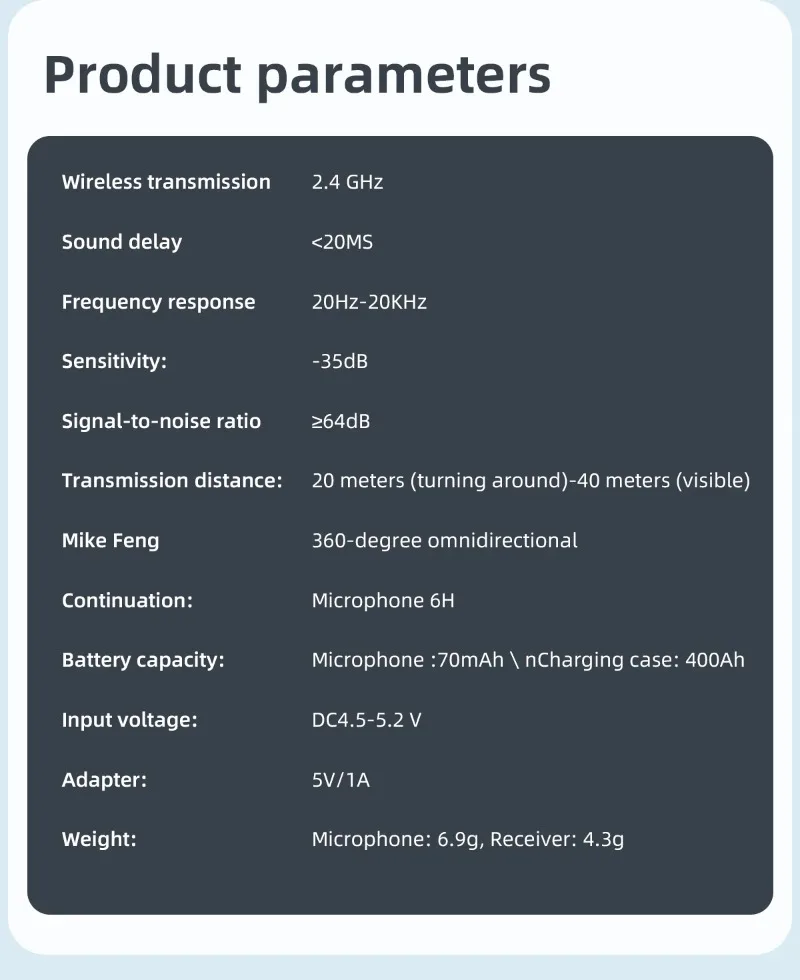Image resolution: width=800 pixels, height=980 pixels.
Task: Click the "2.4 GHz" value
Action: point(347,182)
